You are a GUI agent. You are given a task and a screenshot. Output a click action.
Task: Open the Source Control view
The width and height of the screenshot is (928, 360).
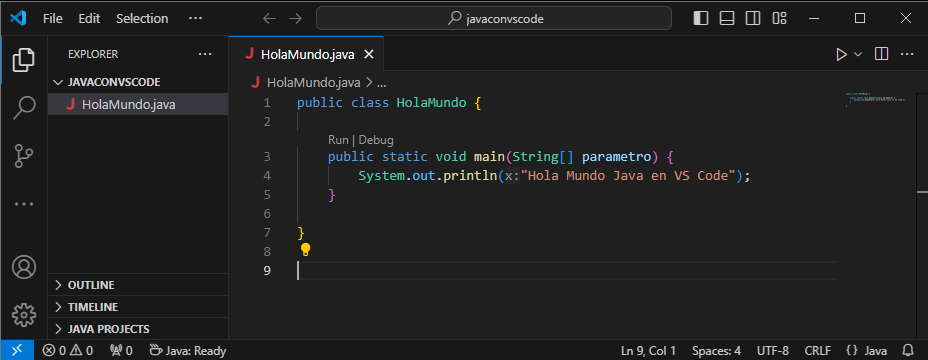point(24,156)
